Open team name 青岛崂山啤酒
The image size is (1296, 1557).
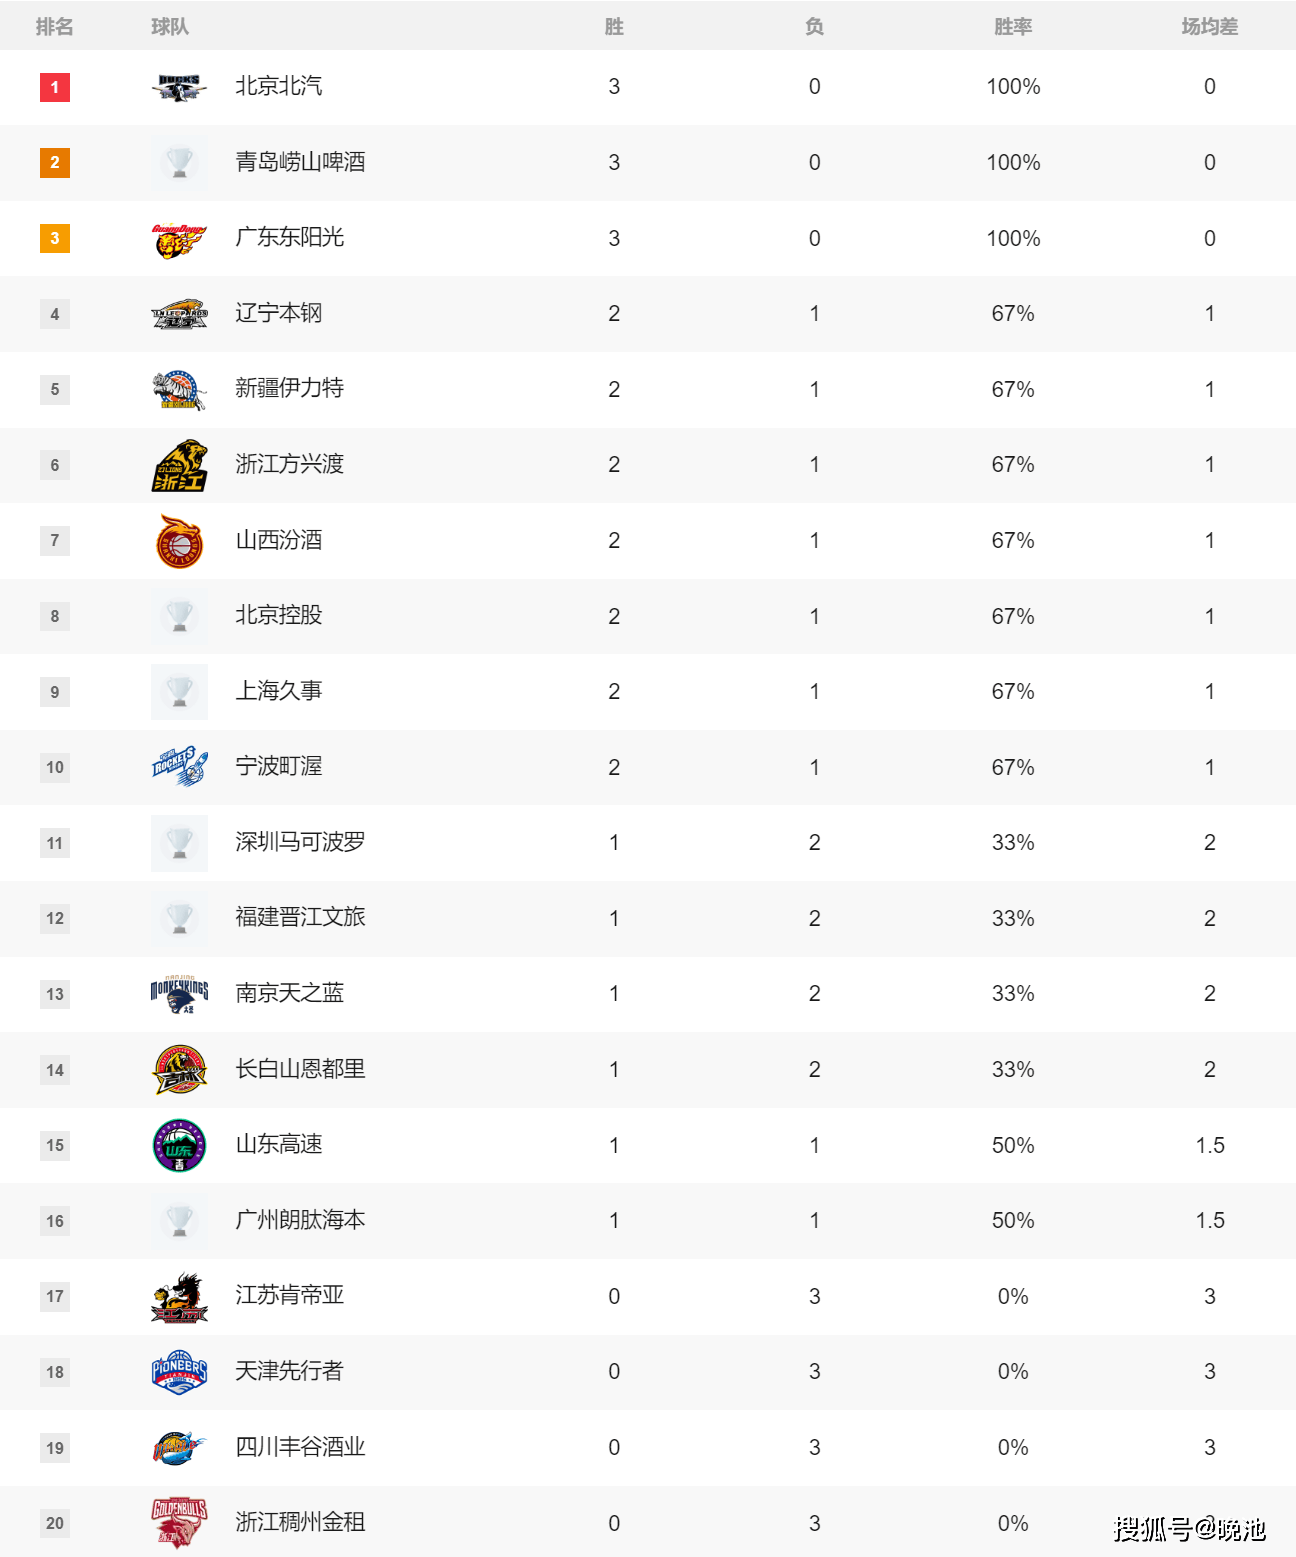coord(300,162)
